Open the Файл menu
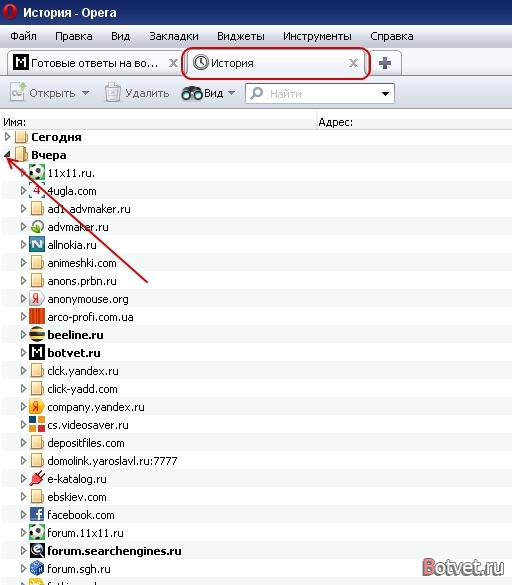 23,36
